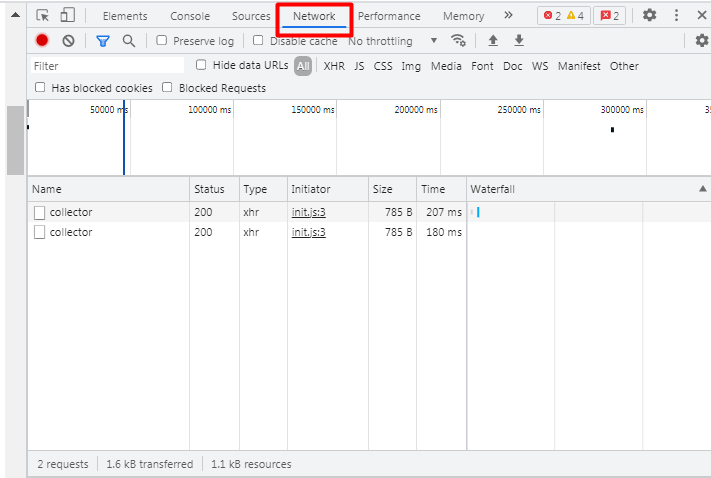Click the red issues badge showing 2

[x=609, y=16]
